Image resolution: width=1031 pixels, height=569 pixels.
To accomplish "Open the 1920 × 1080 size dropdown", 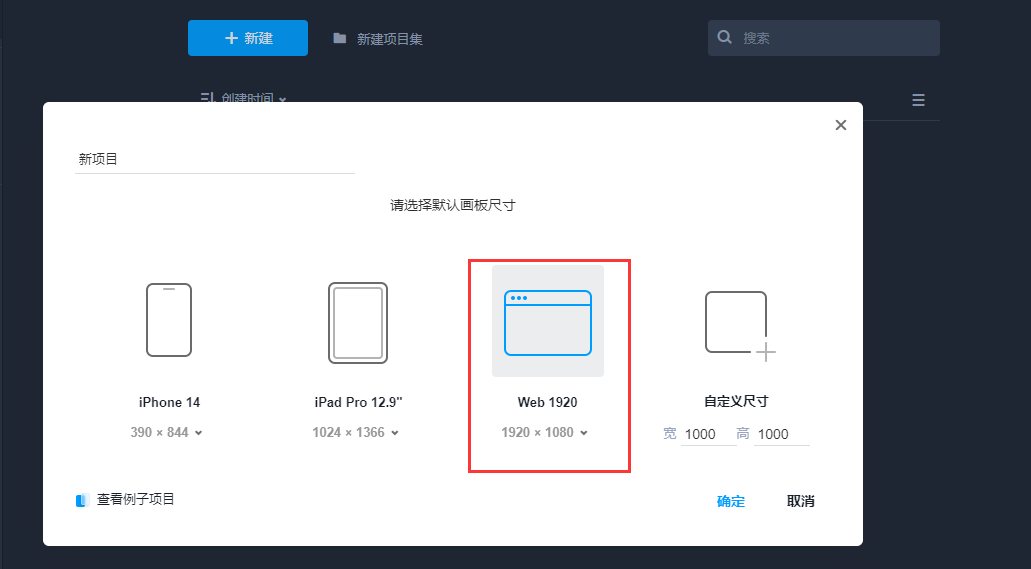I will 544,432.
